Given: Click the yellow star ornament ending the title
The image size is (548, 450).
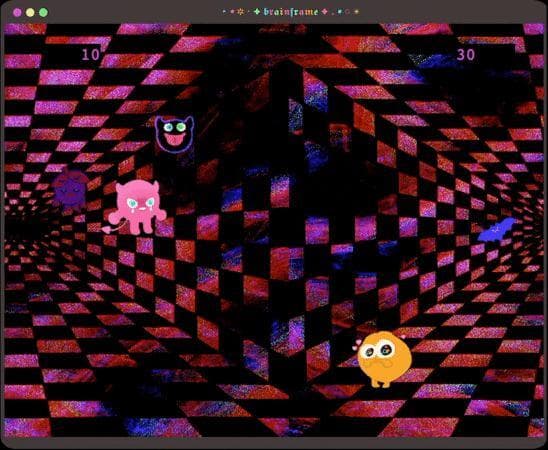Looking at the screenshot, I should pyautogui.click(x=356, y=12).
